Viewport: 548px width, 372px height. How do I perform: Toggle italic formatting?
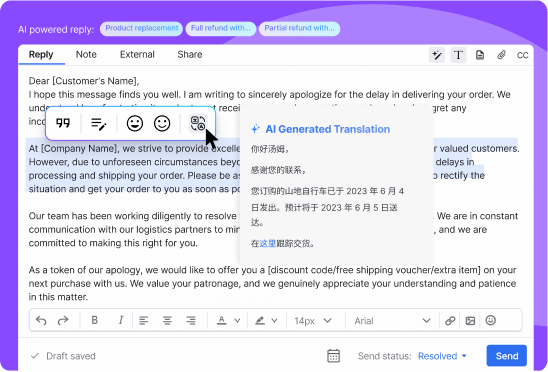click(121, 320)
